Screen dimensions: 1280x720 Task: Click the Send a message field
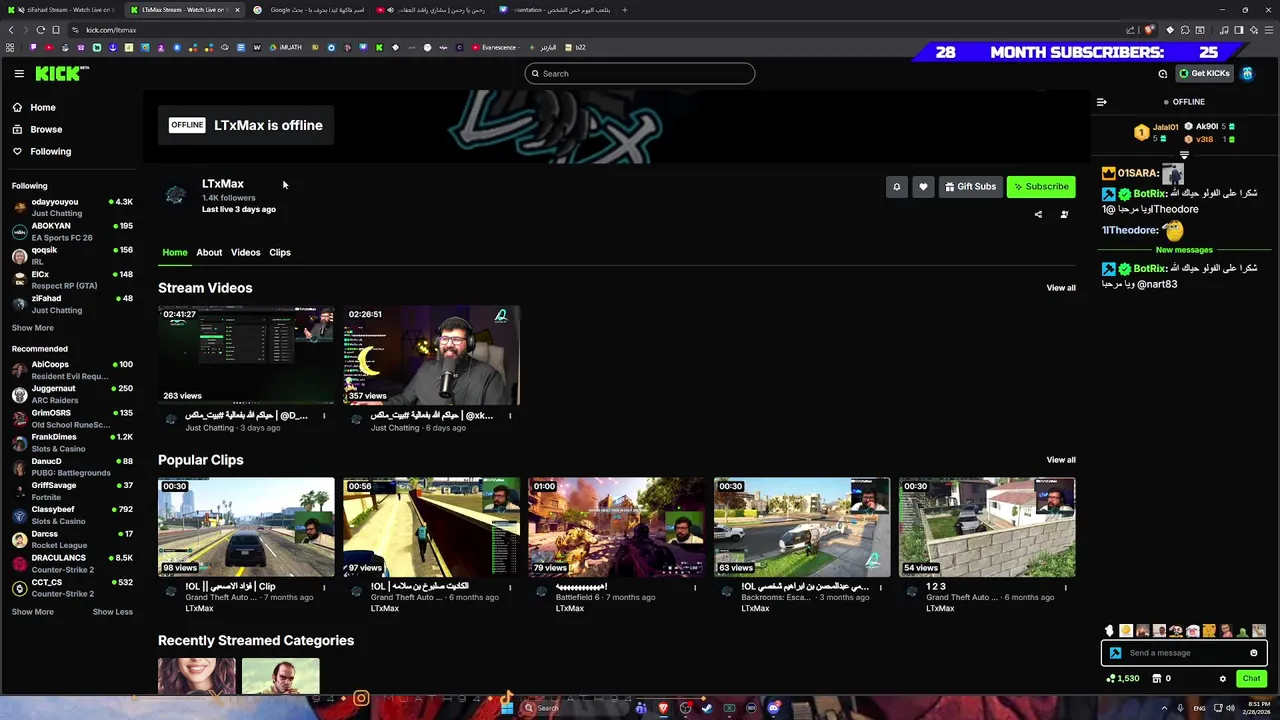(1183, 653)
